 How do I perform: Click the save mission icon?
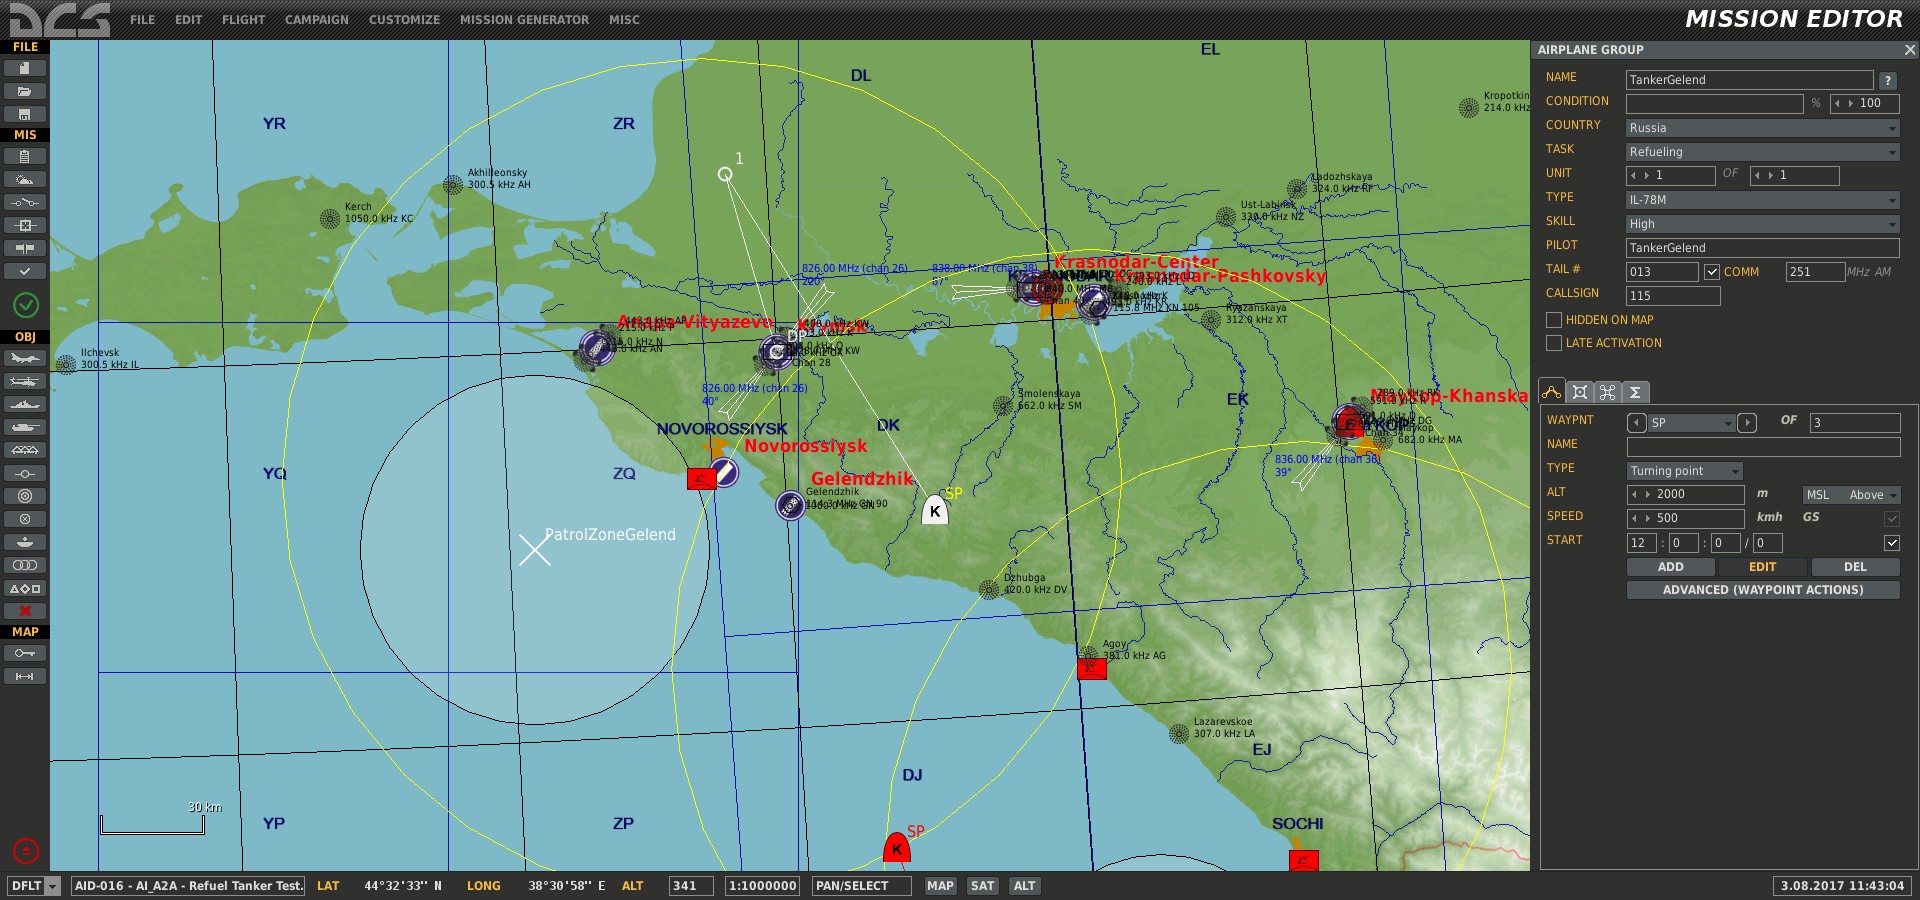coord(25,114)
